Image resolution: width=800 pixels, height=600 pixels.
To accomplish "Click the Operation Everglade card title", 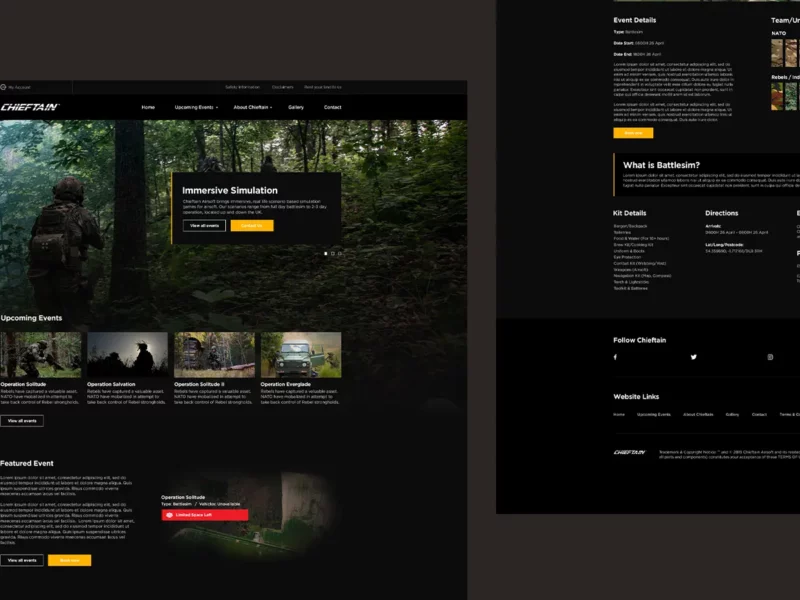I will pos(286,384).
